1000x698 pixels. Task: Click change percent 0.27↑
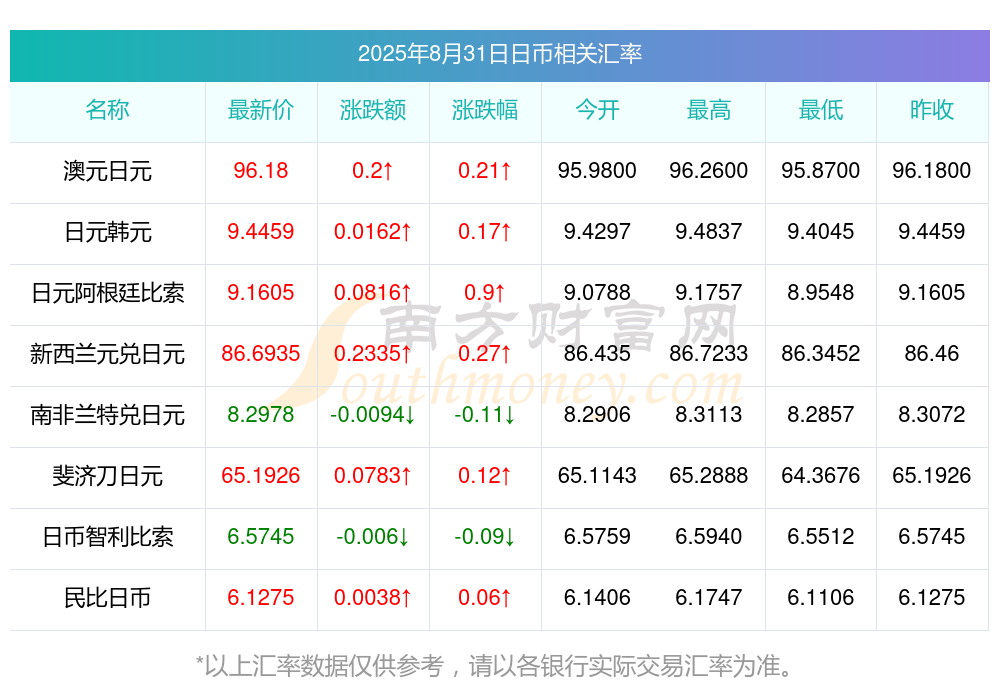(x=485, y=353)
